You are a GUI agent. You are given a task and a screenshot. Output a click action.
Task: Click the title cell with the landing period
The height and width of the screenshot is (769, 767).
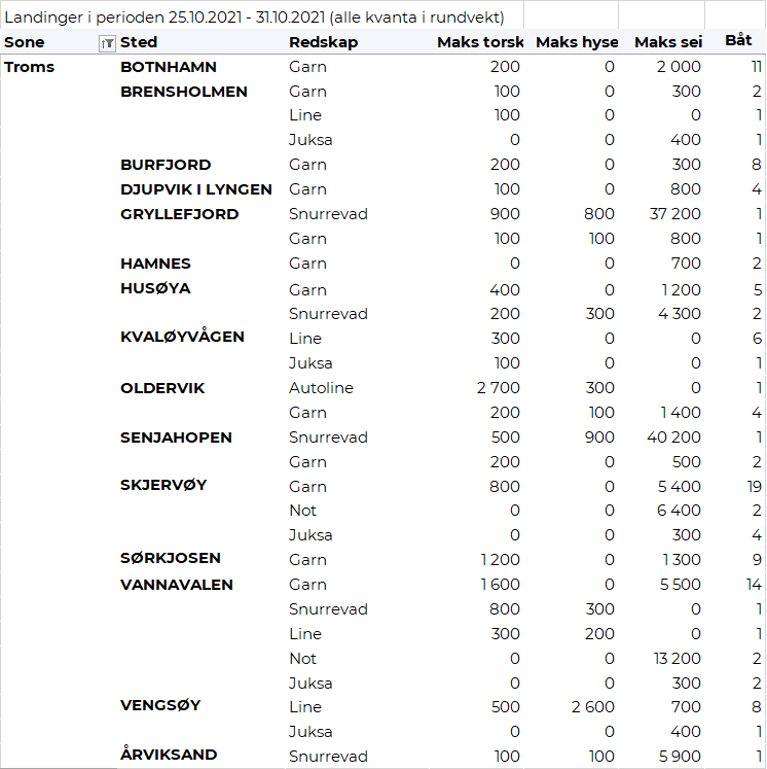(x=255, y=18)
